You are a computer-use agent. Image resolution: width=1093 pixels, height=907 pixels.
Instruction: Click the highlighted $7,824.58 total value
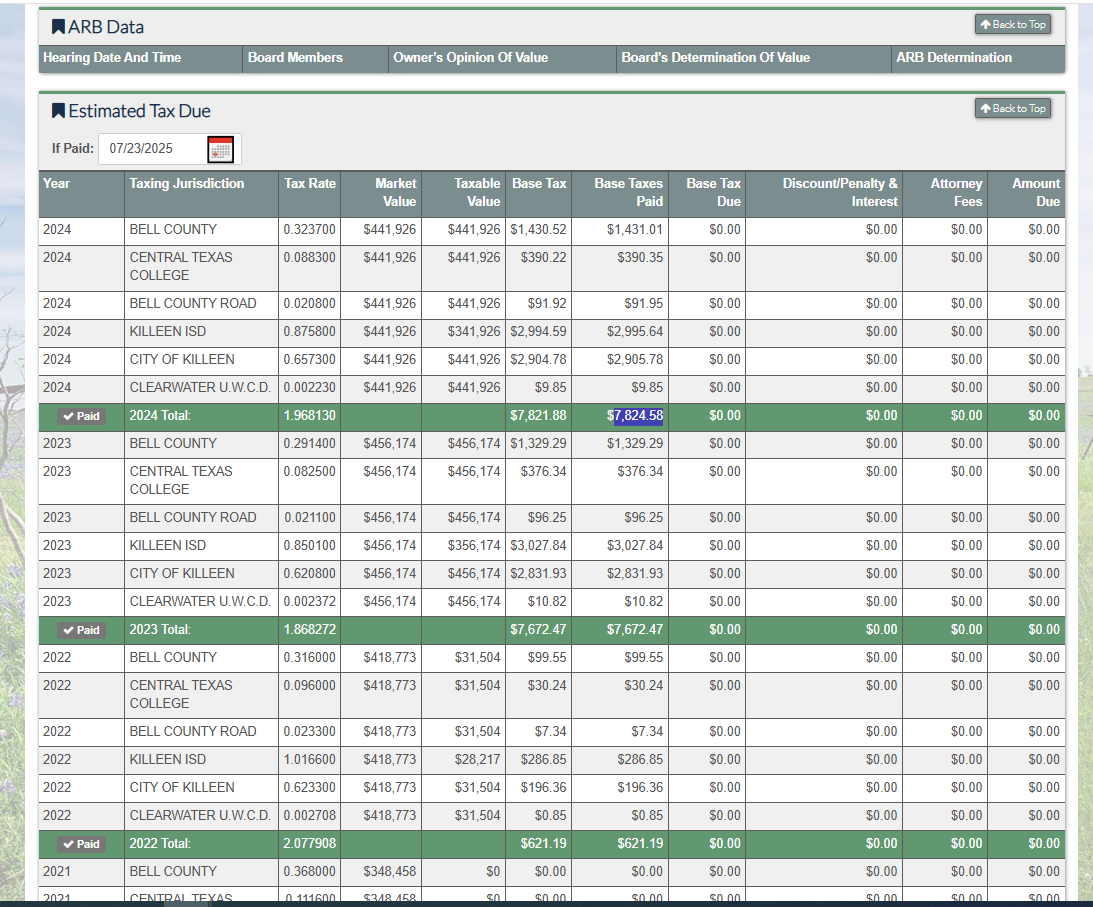(638, 416)
